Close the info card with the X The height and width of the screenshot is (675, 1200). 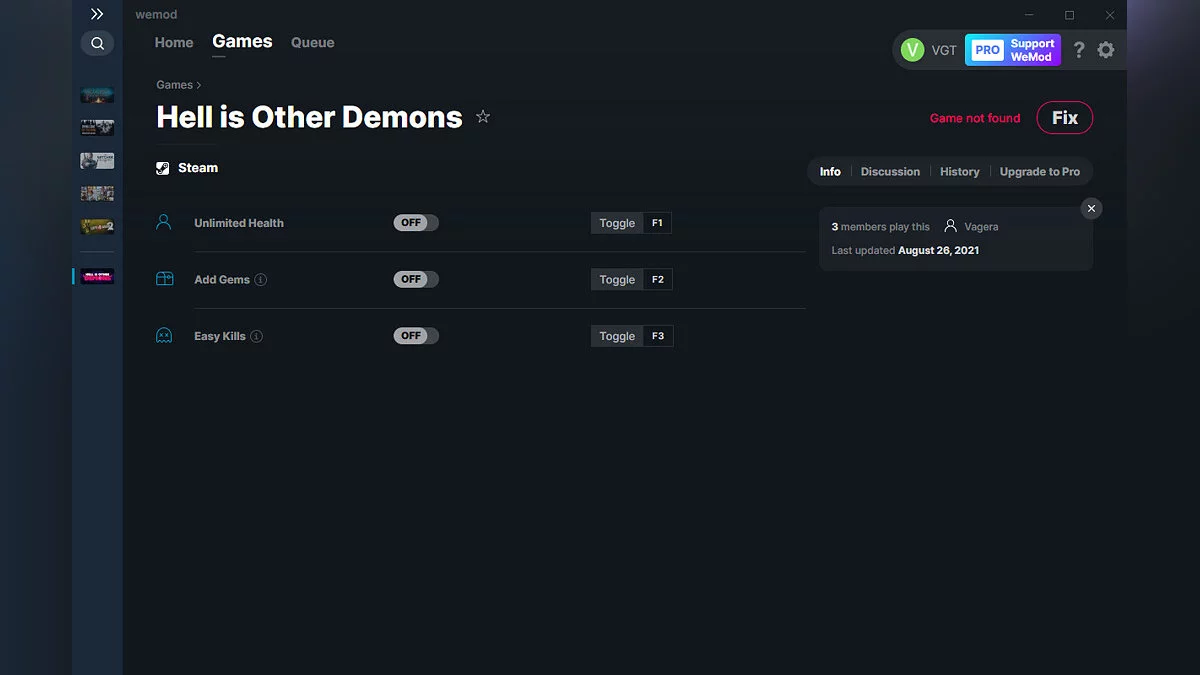coord(1092,208)
